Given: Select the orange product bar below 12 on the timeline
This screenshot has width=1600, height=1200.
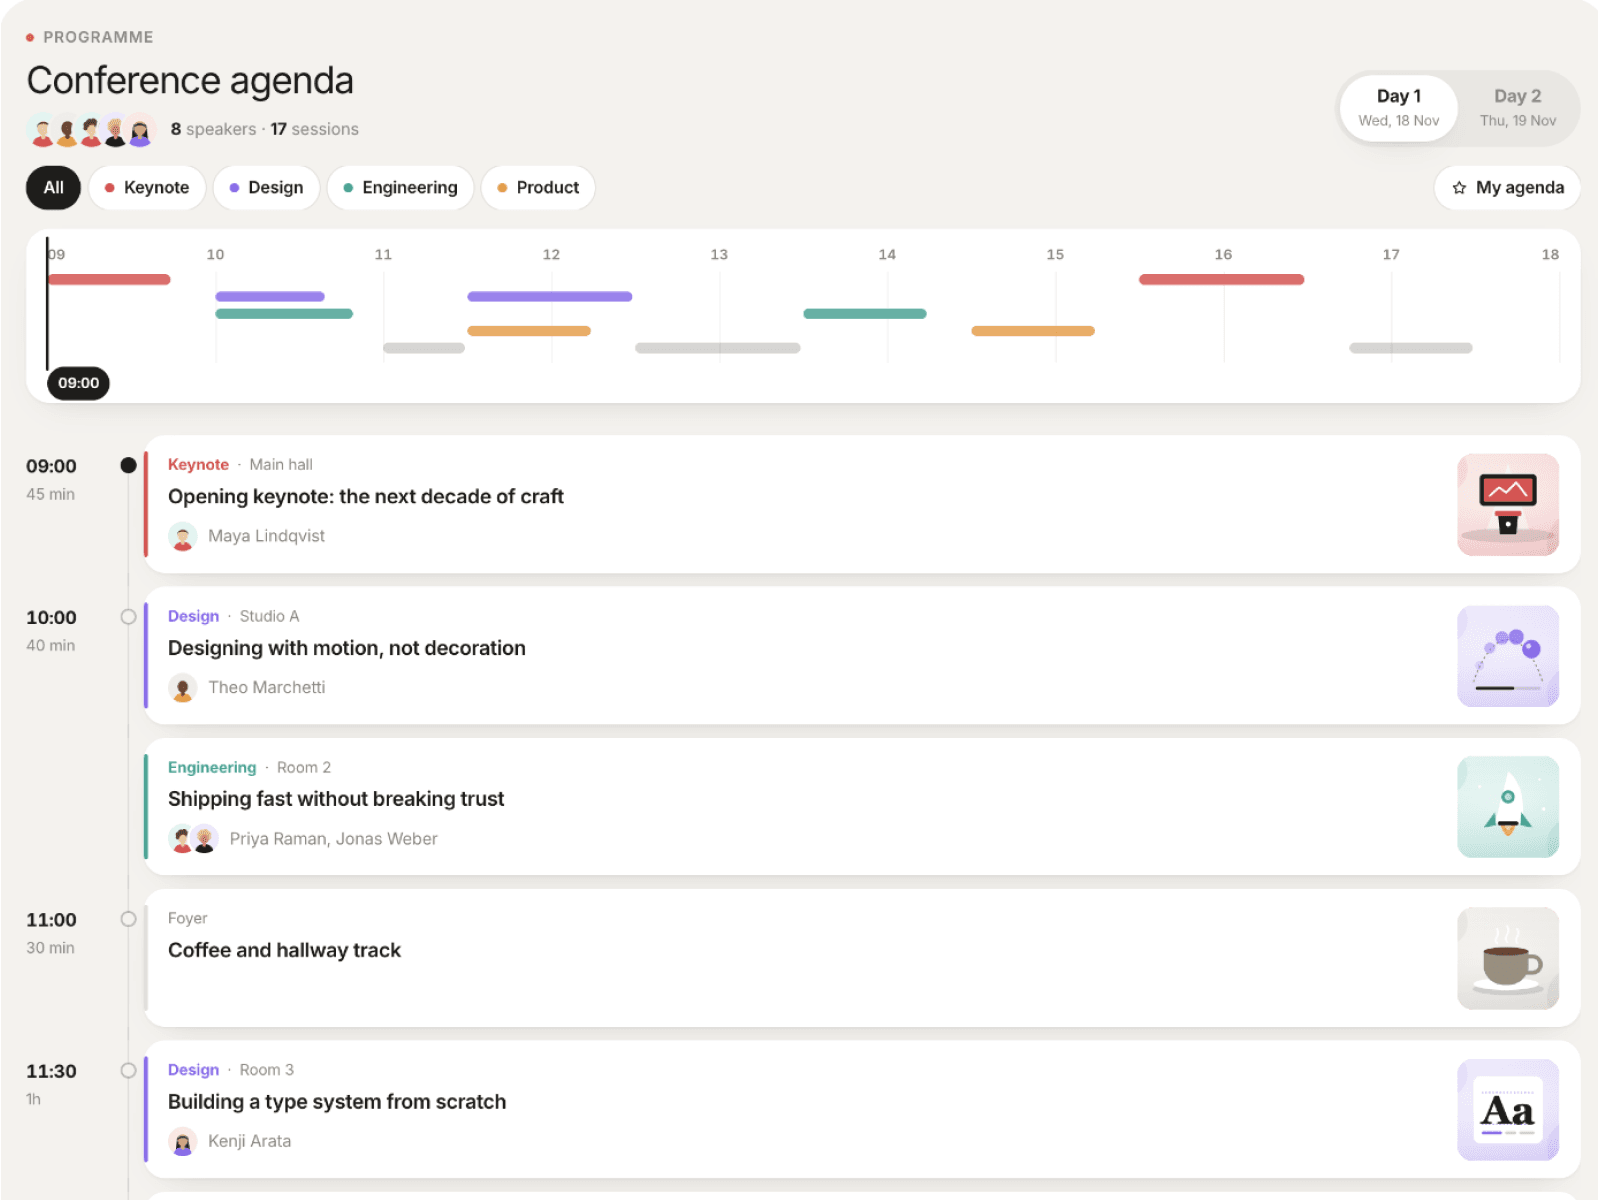Looking at the screenshot, I should pyautogui.click(x=529, y=331).
